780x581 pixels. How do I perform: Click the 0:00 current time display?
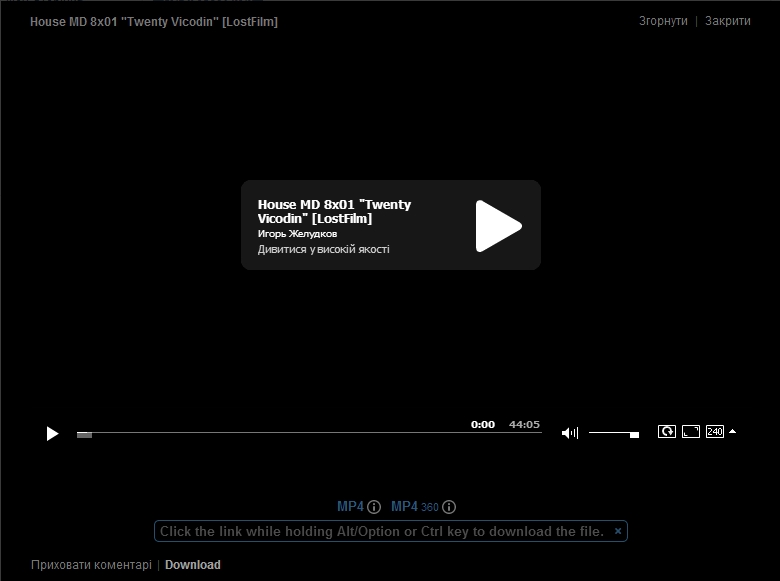[483, 424]
